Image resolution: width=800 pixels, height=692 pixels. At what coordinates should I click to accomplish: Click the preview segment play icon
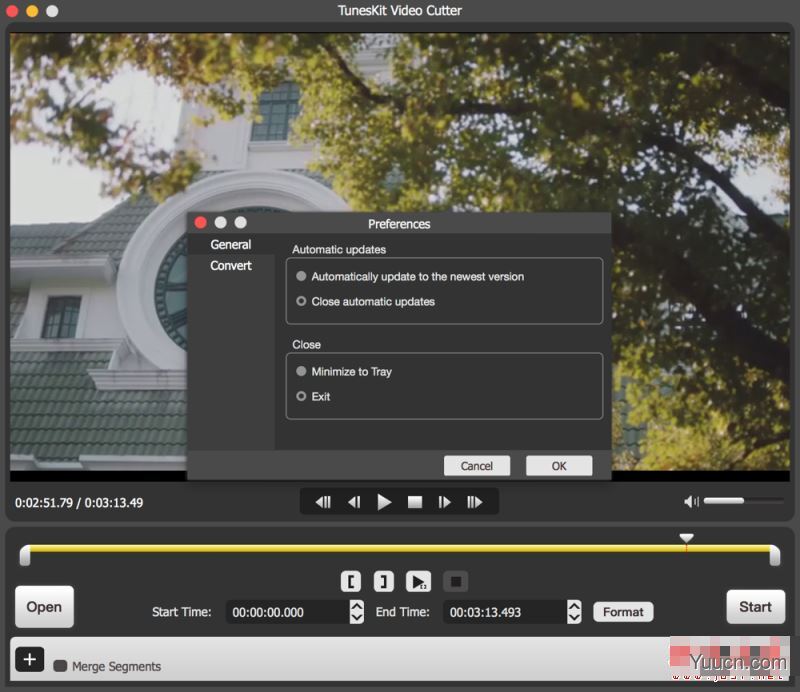pyautogui.click(x=418, y=580)
